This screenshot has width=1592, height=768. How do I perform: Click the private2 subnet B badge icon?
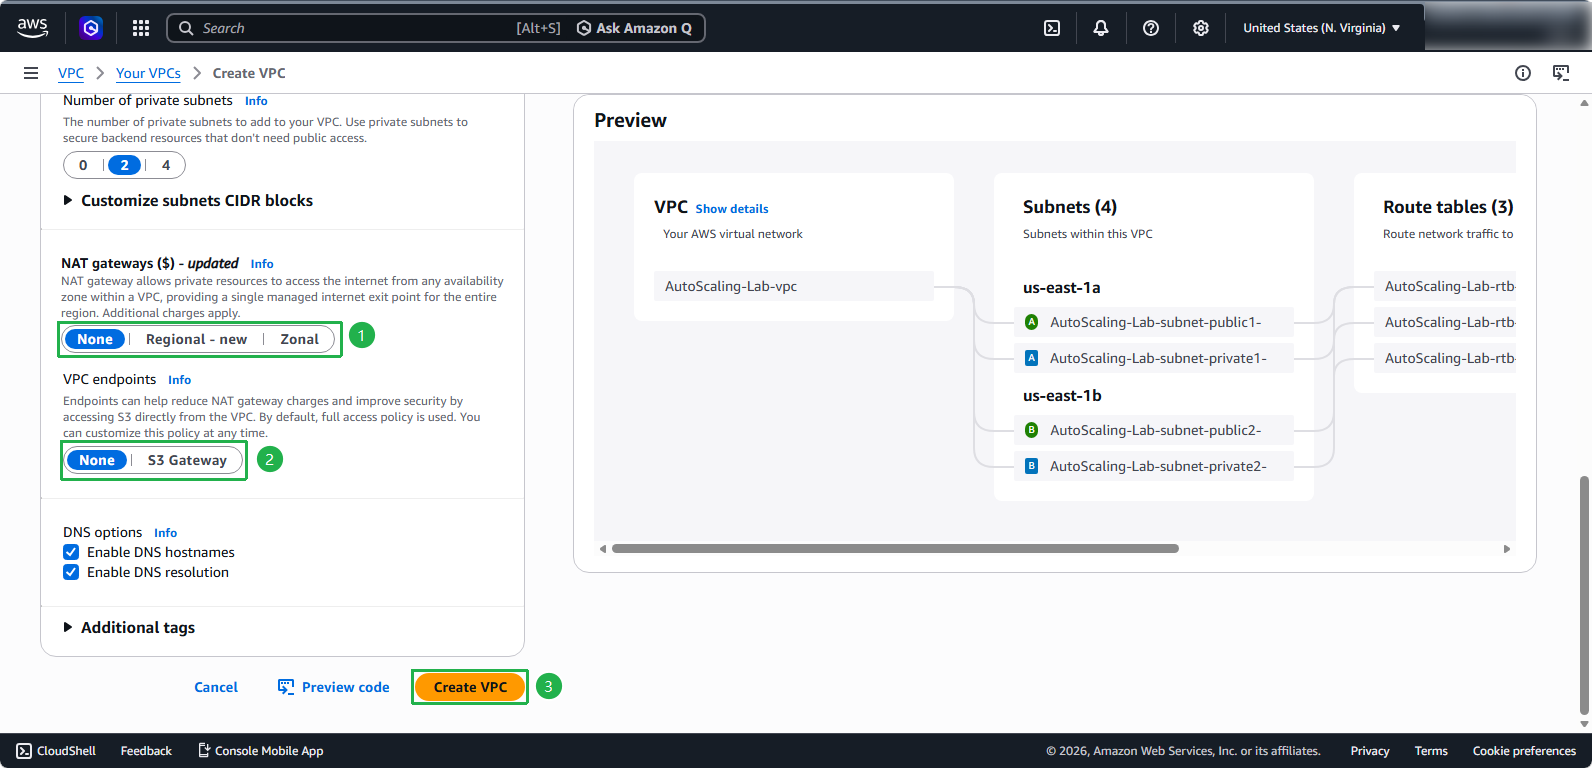point(1031,466)
